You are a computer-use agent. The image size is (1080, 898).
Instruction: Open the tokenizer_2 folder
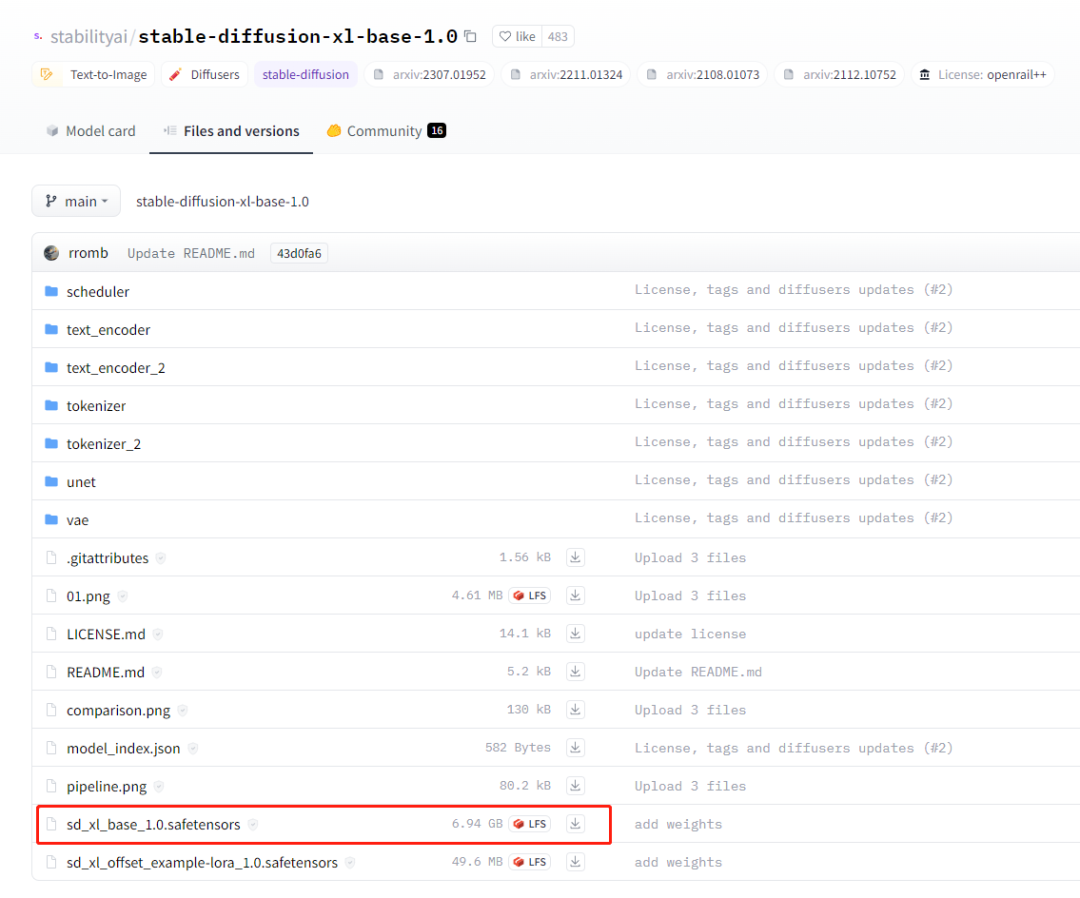[x=103, y=444]
